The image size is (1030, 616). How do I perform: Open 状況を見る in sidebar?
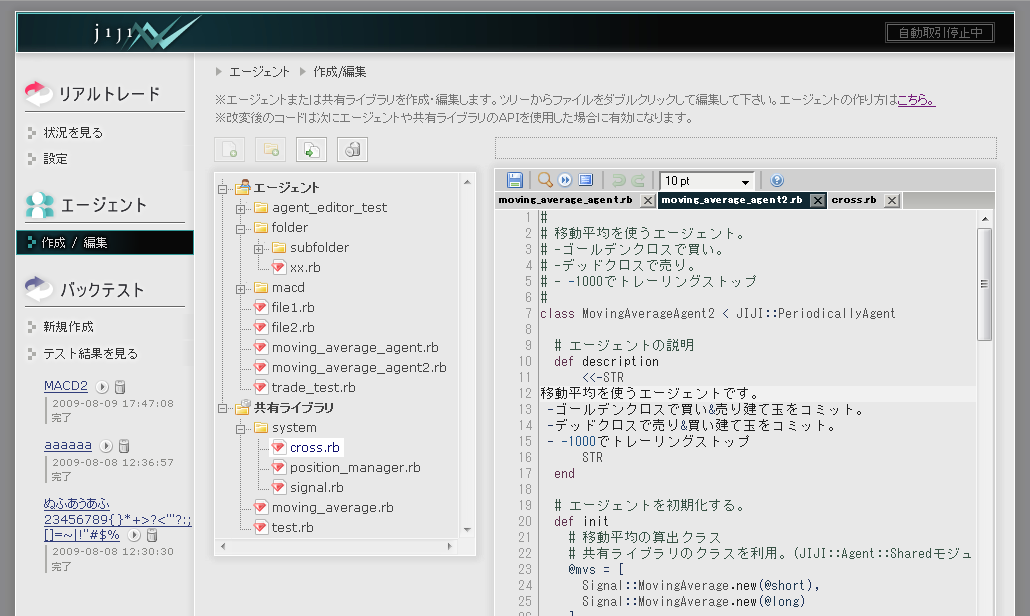pyautogui.click(x=73, y=133)
